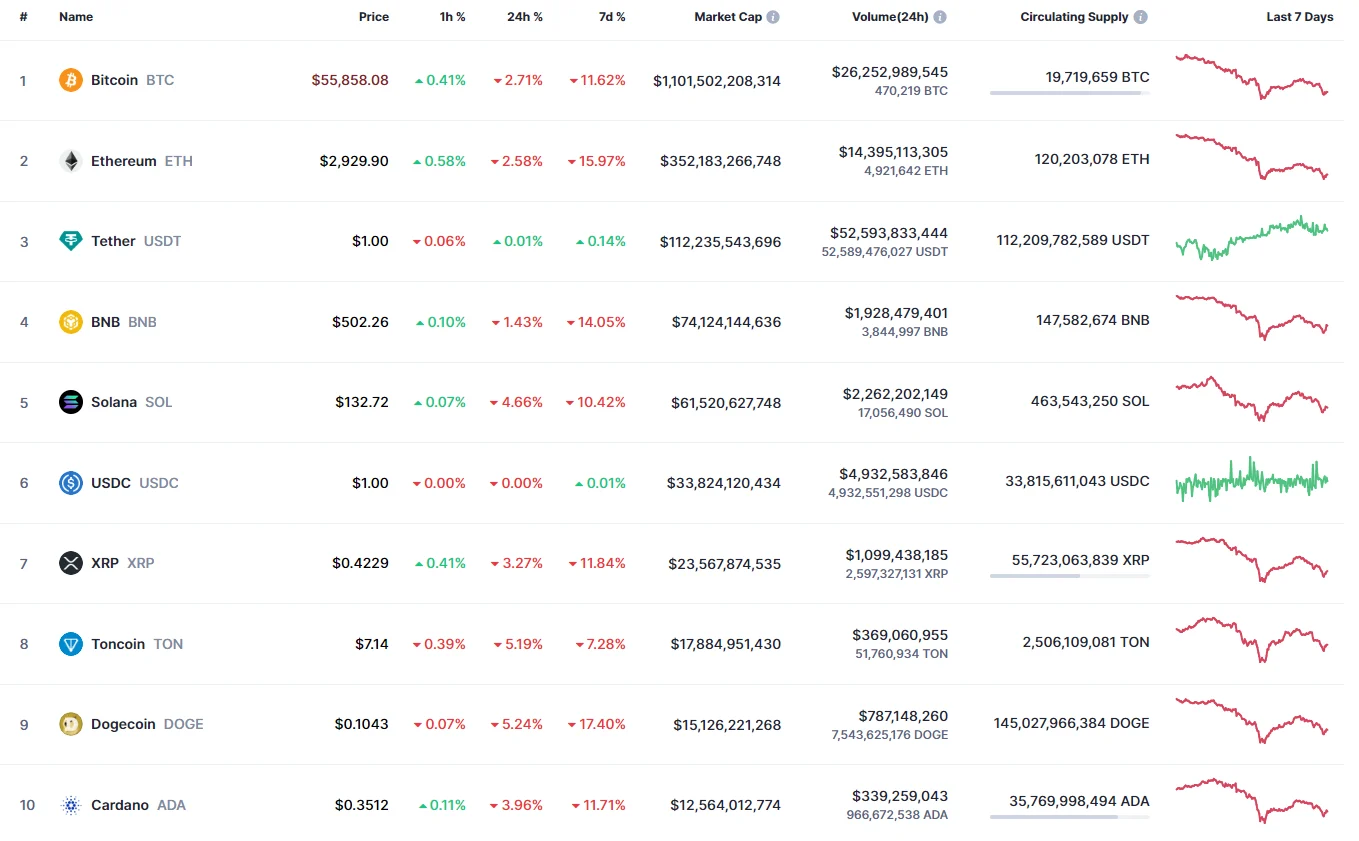1359x841 pixels.
Task: Open the Toncoin TON name link
Action: pos(118,644)
